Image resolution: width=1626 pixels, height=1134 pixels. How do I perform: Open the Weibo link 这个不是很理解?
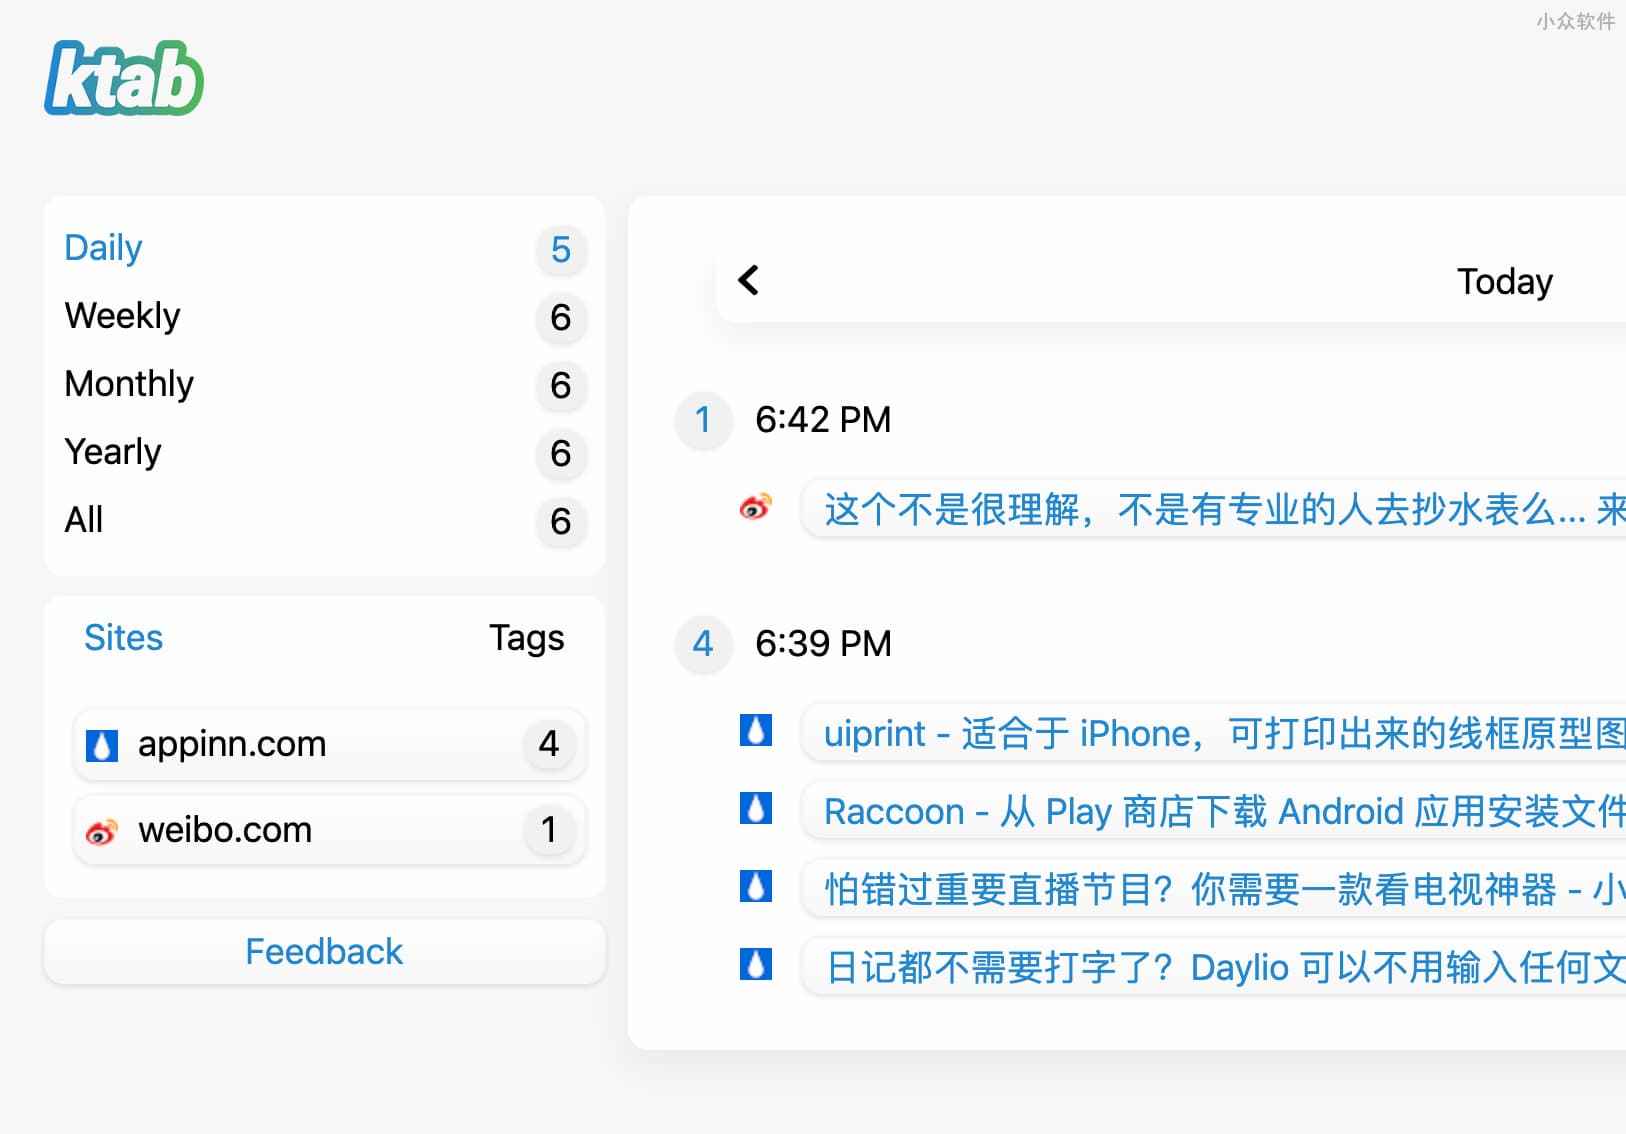click(1214, 510)
